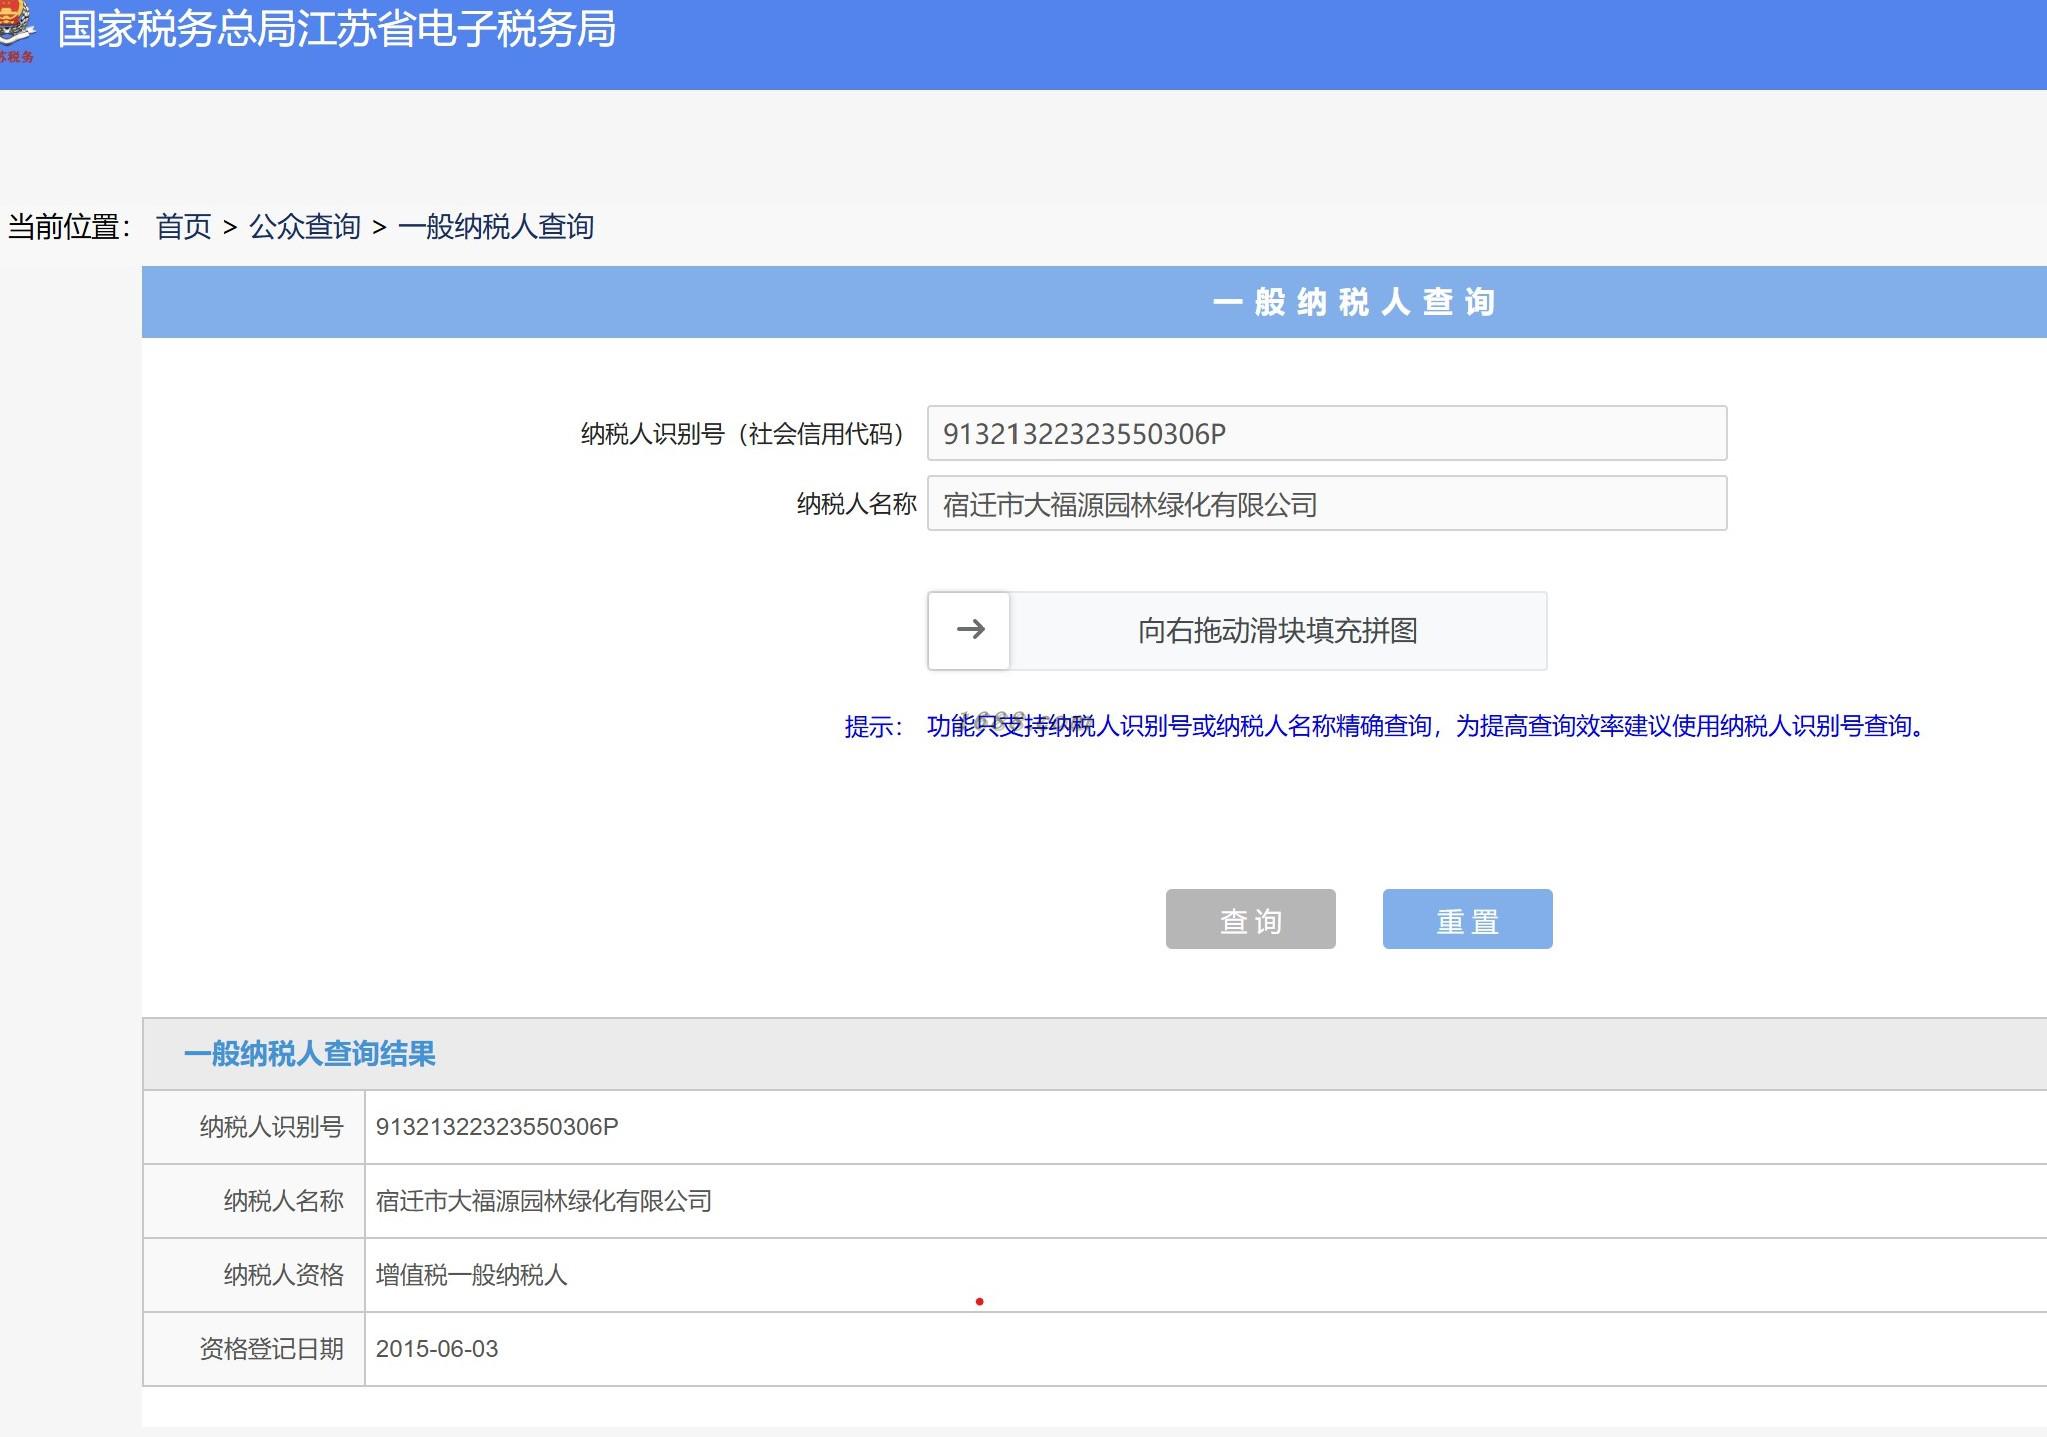Click the blue hint text about 精确查询
The width and height of the screenshot is (2047, 1437).
[1427, 726]
